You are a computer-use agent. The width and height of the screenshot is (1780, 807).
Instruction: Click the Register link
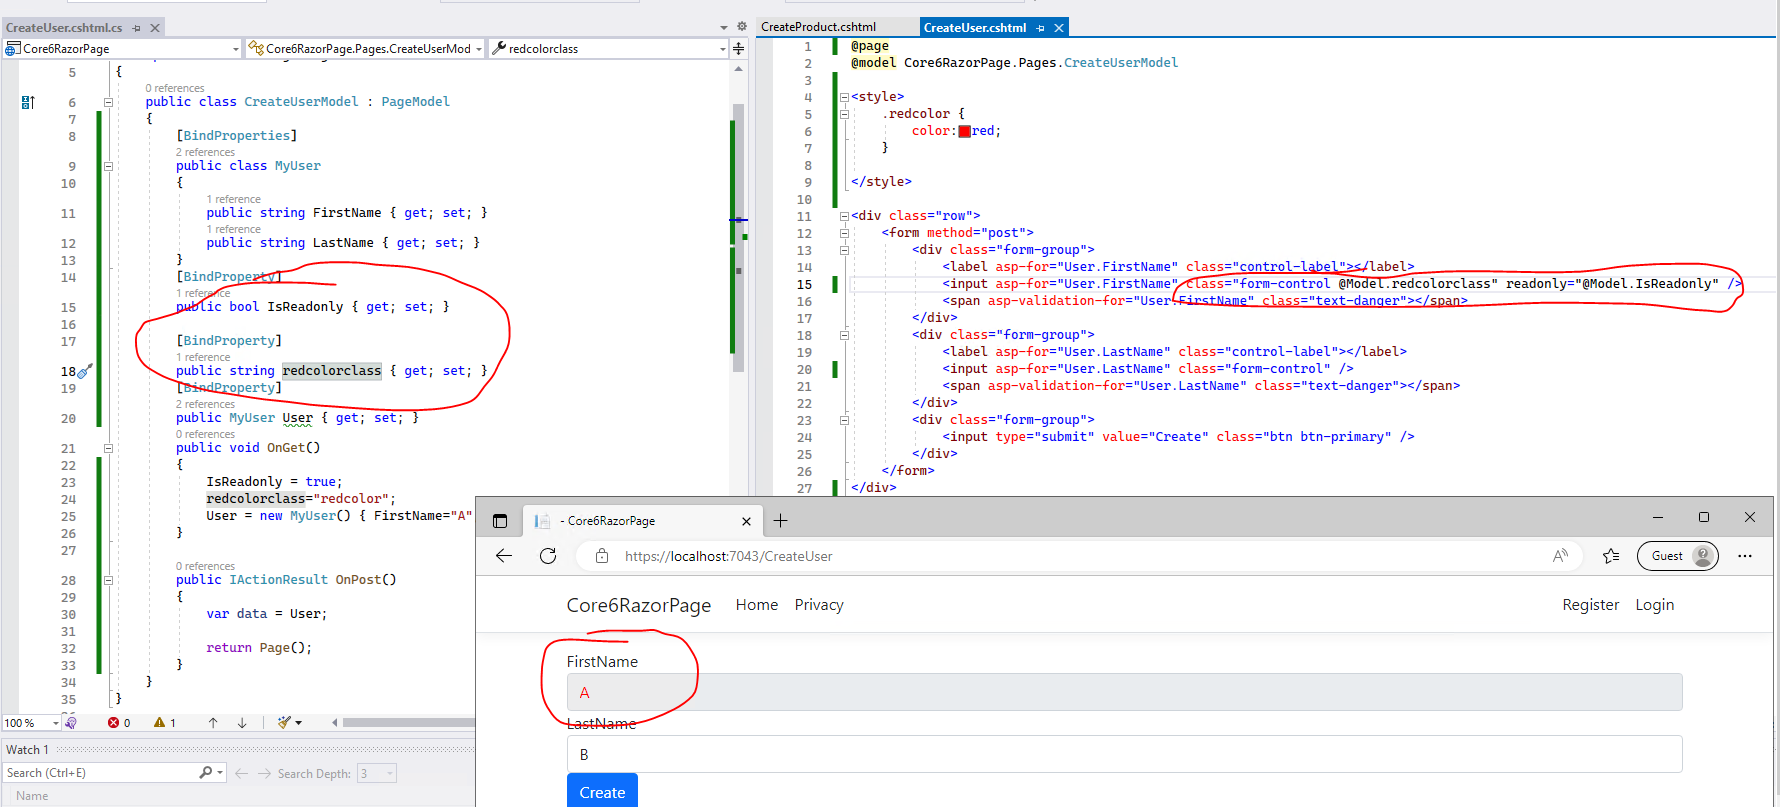(1591, 605)
